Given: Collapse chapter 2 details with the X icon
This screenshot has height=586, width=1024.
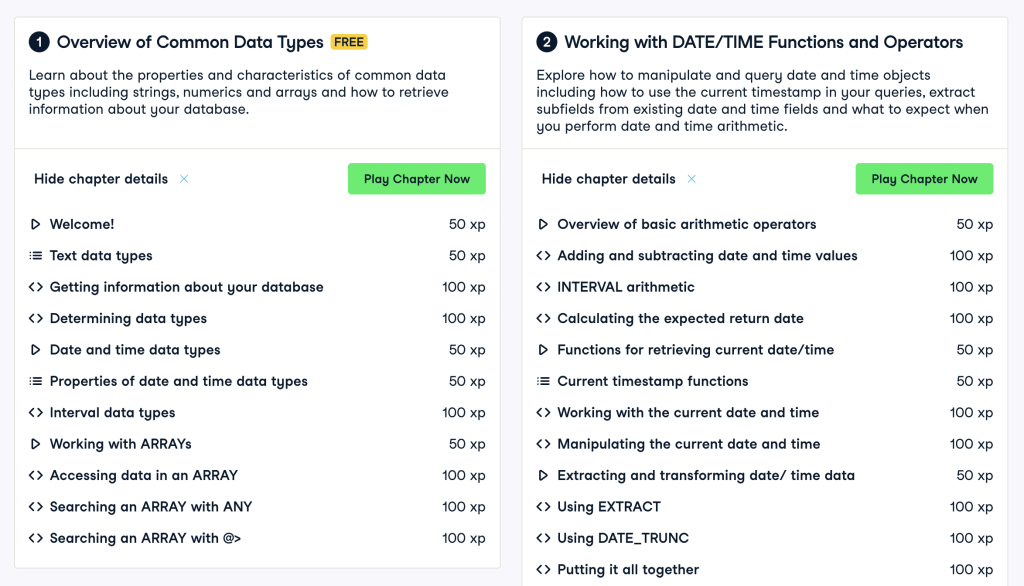Looking at the screenshot, I should pos(691,179).
